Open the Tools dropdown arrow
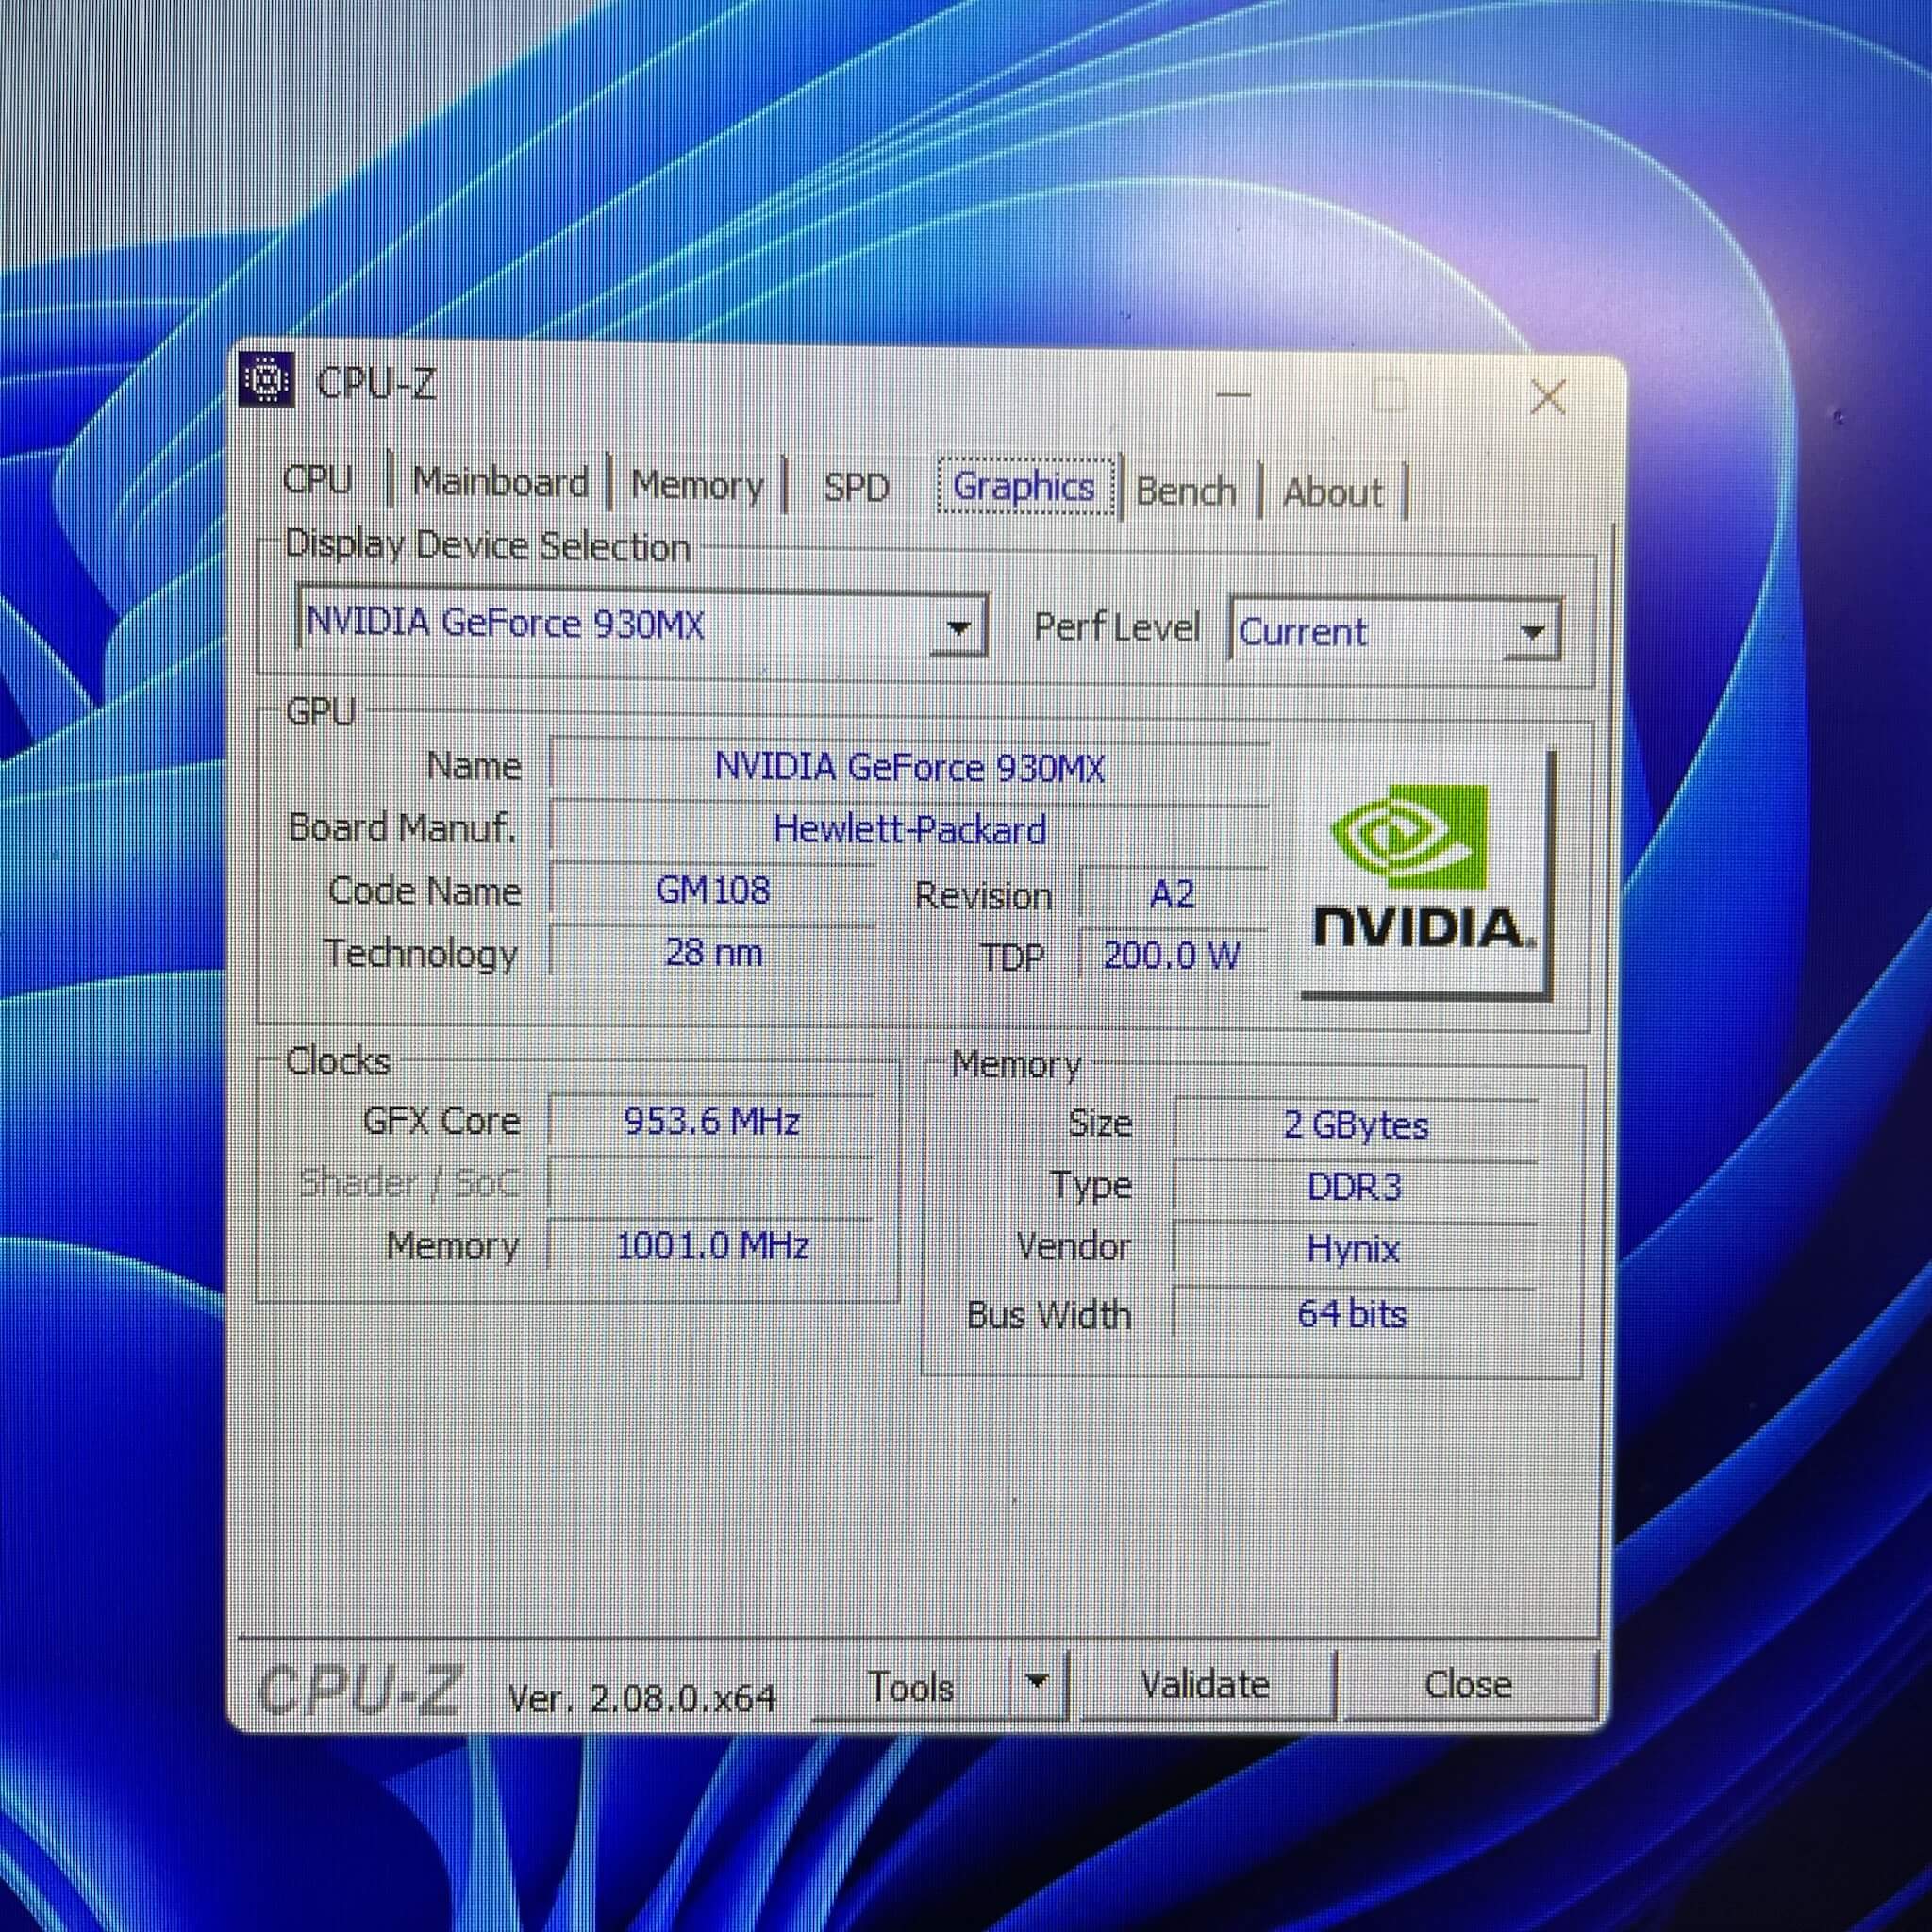The width and height of the screenshot is (1932, 1932). pyautogui.click(x=1037, y=1684)
